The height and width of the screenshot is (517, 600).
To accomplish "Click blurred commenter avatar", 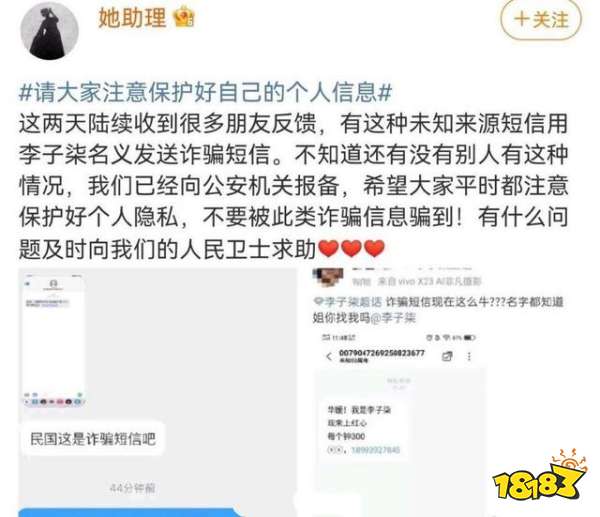I will pos(328,277).
